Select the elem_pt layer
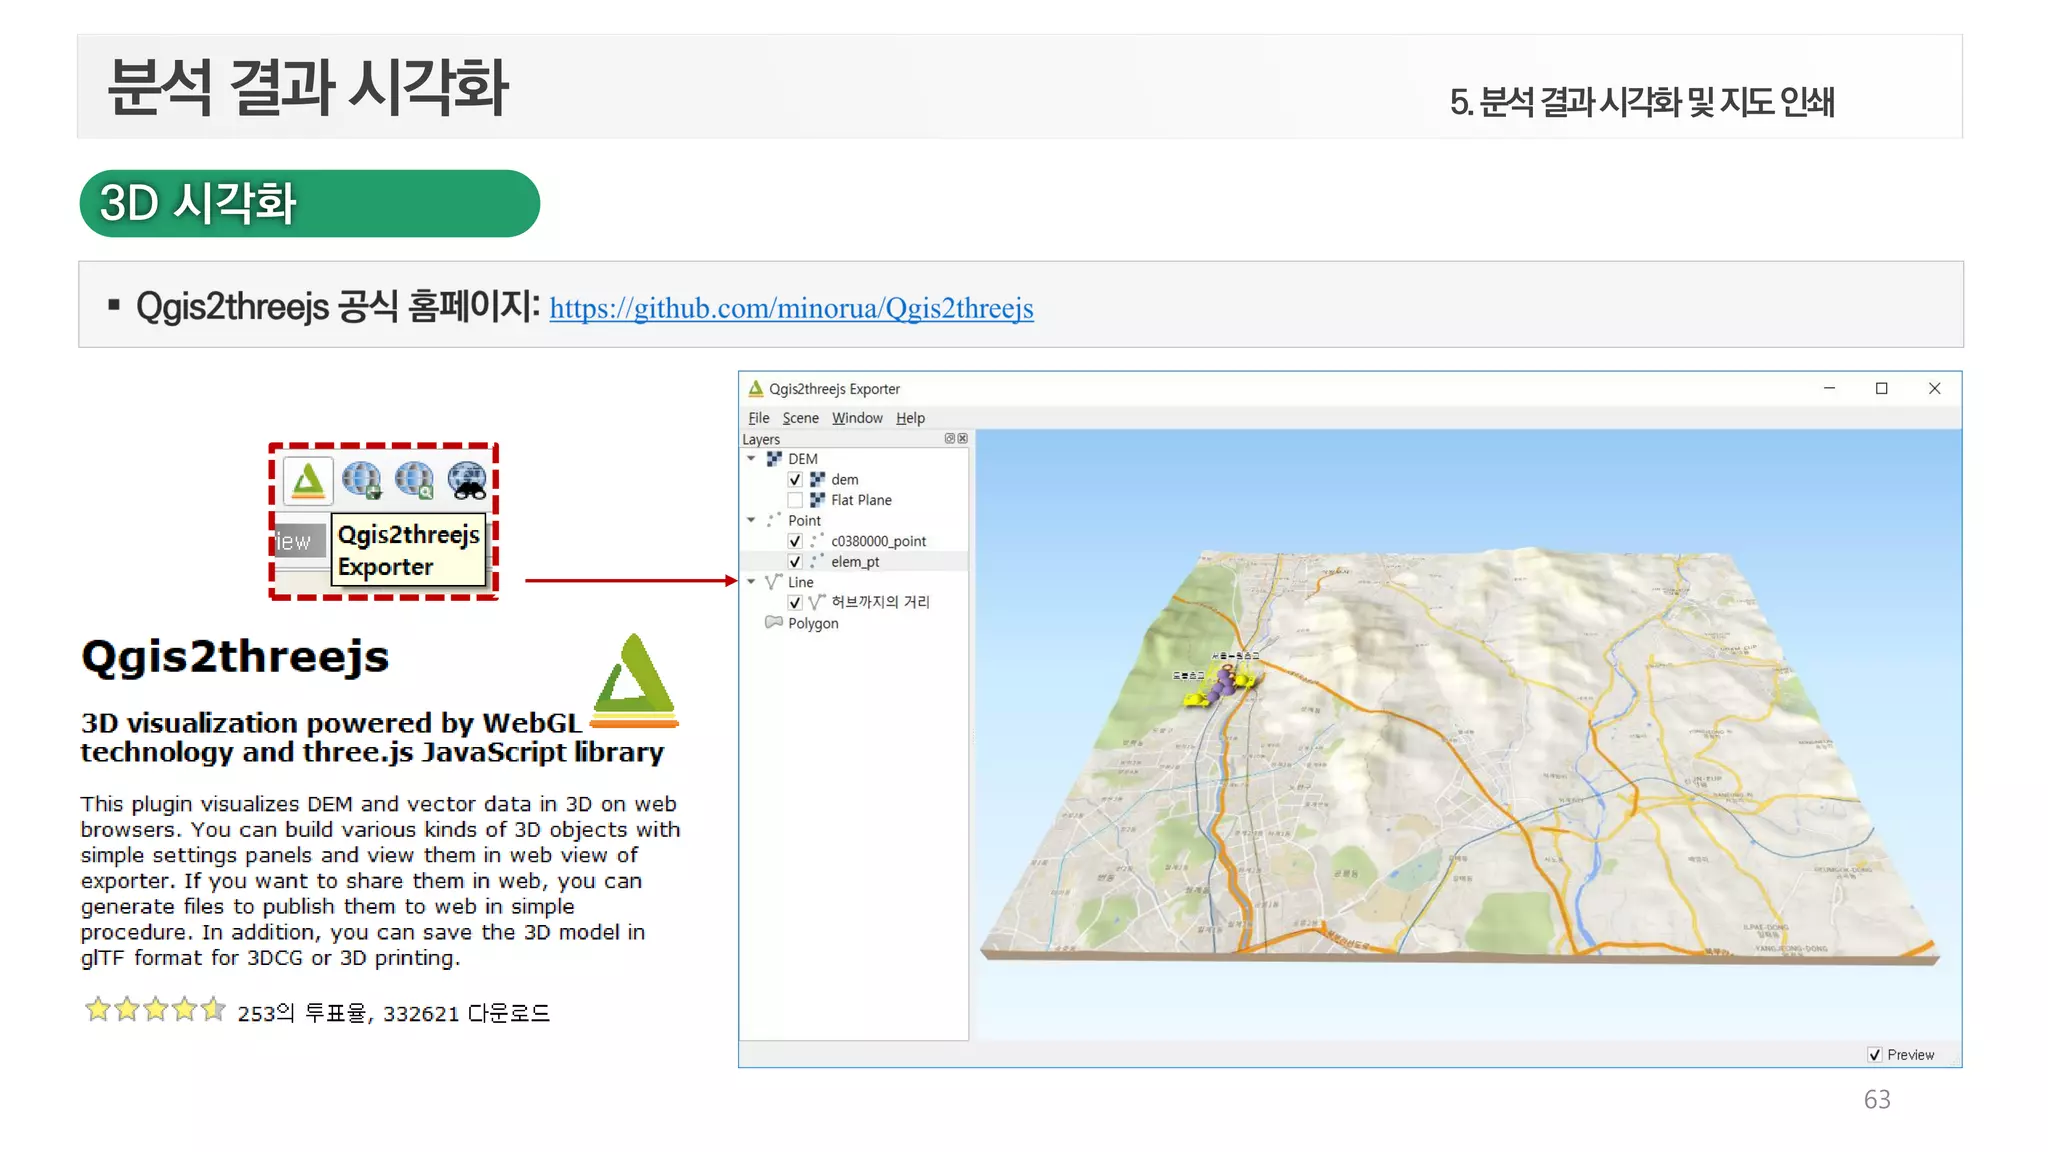The image size is (2048, 1152). (855, 562)
